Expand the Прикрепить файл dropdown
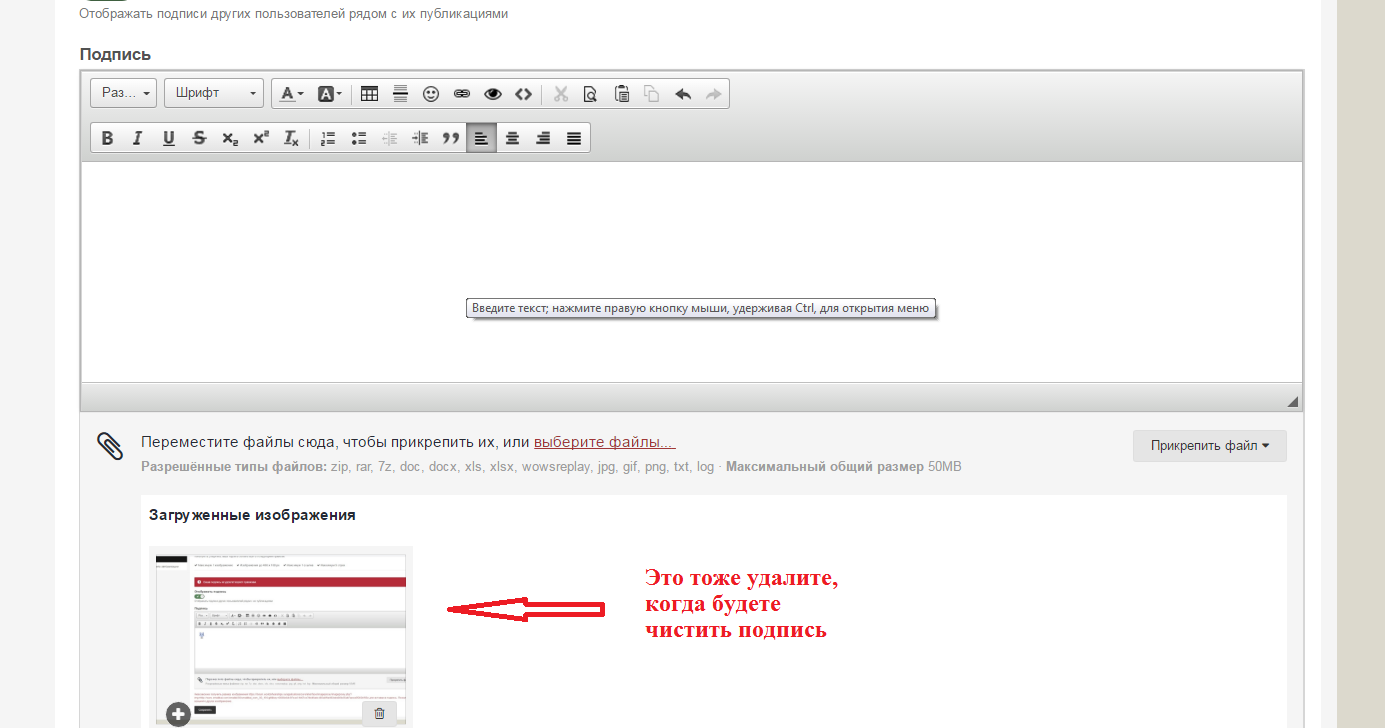The image size is (1385, 728). point(1209,446)
